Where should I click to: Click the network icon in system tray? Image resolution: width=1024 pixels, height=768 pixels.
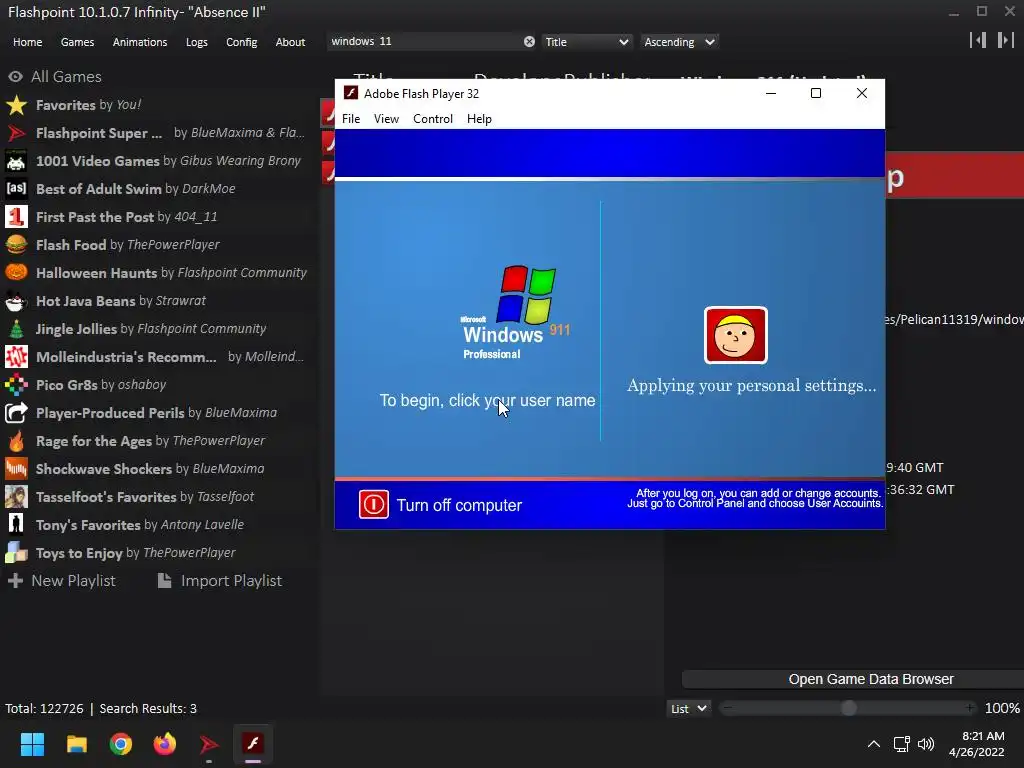[902, 744]
